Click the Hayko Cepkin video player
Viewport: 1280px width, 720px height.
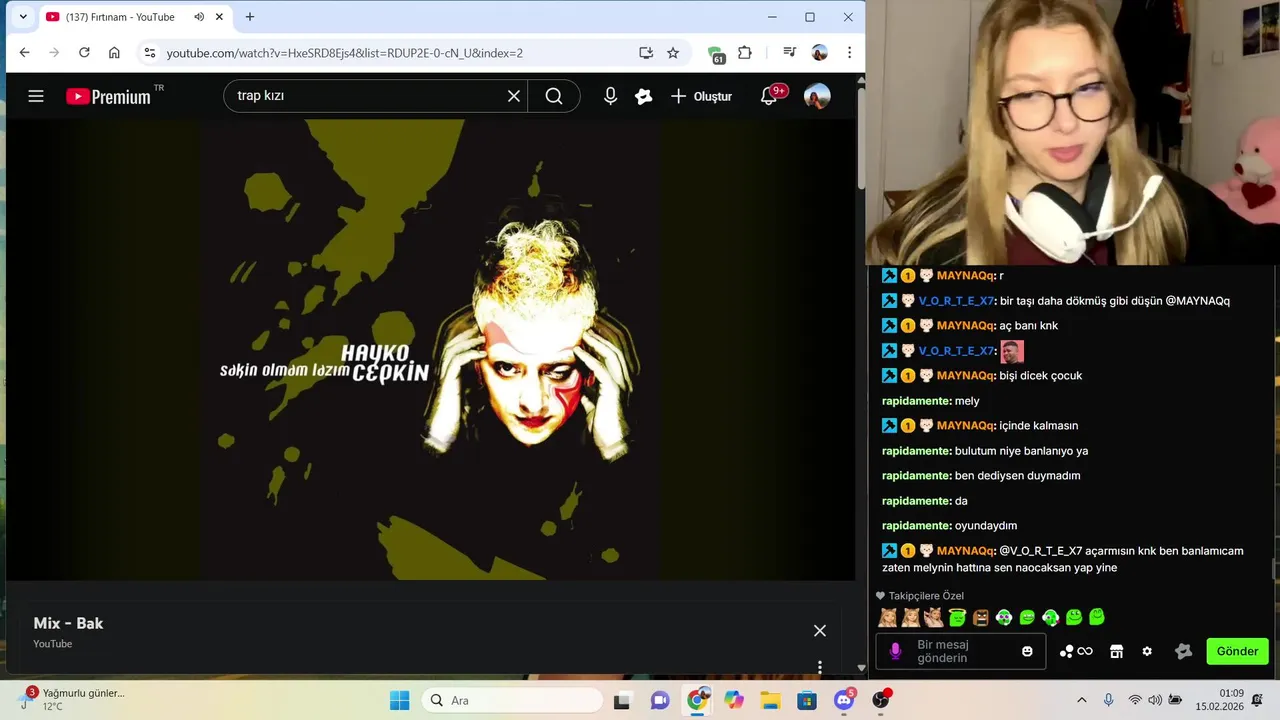click(430, 350)
